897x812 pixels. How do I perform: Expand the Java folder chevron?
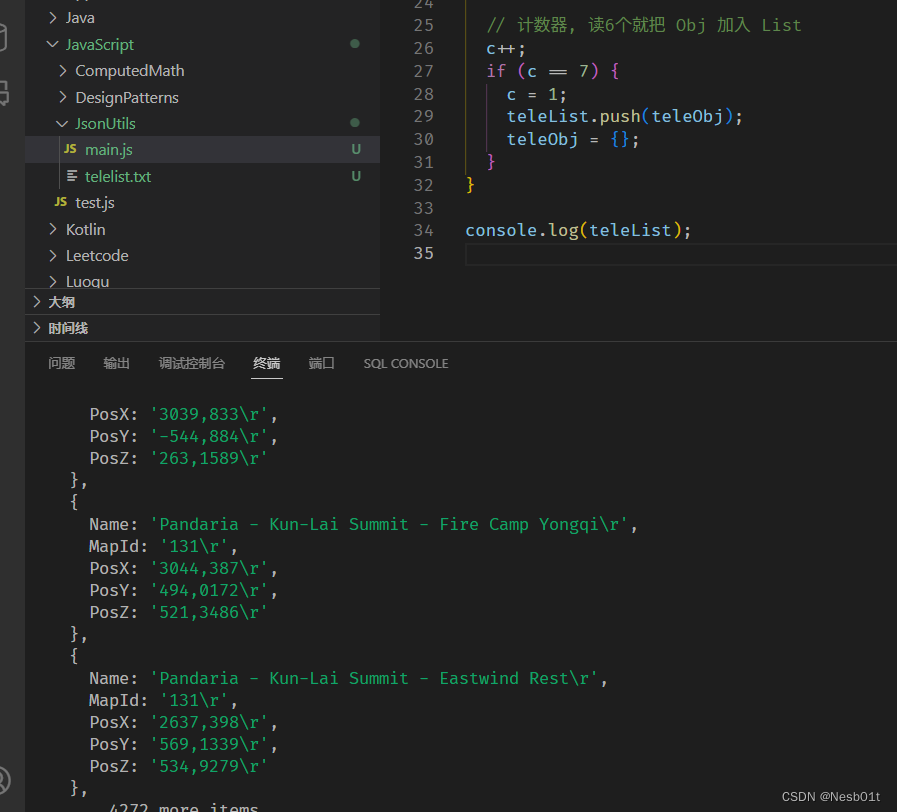[x=53, y=18]
